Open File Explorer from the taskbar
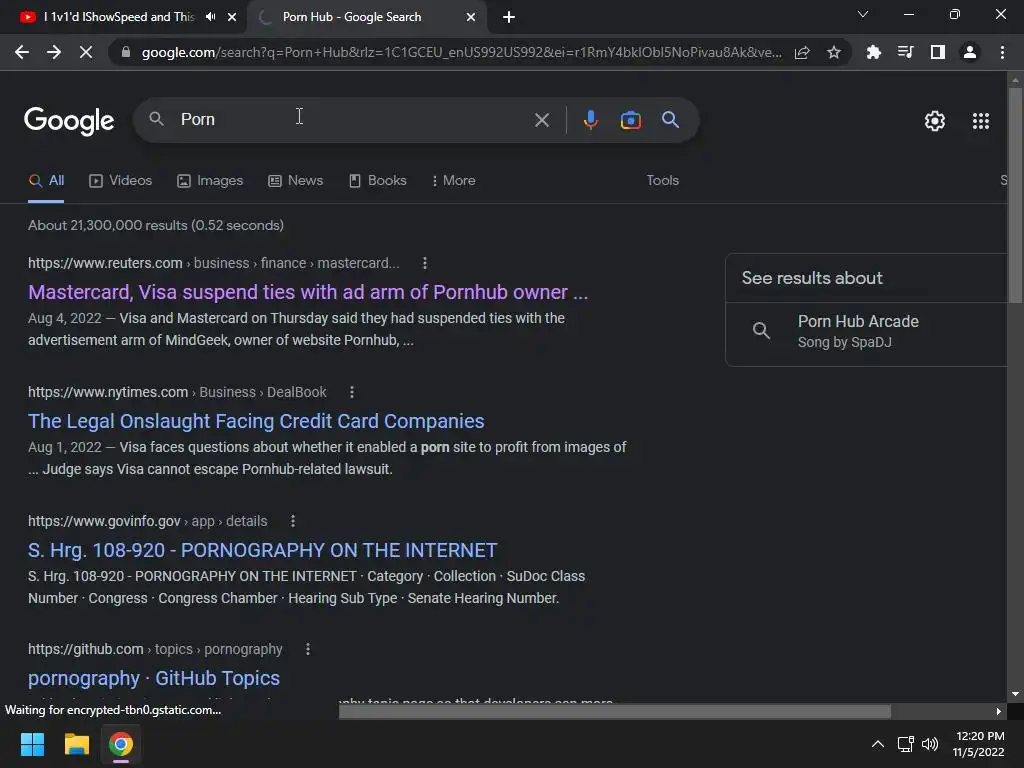Screen dimensions: 1024x768 [76, 744]
